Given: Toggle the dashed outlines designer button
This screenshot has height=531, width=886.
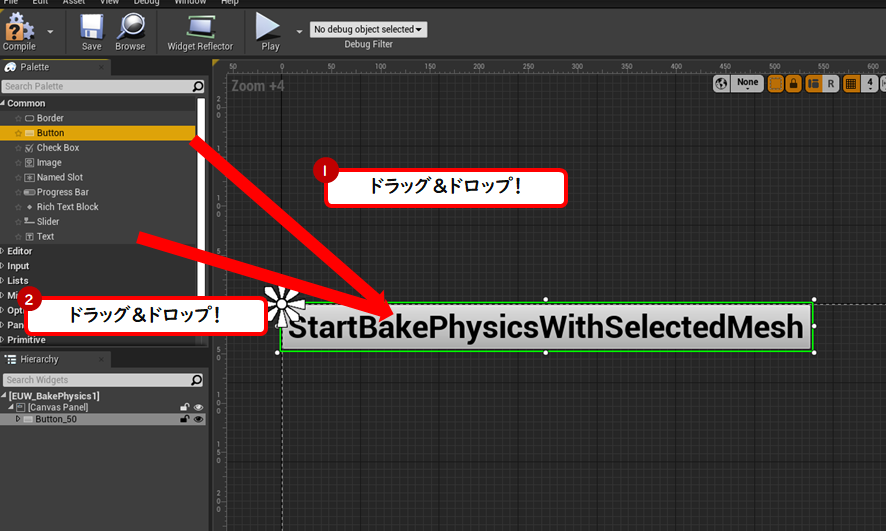Looking at the screenshot, I should tap(775, 84).
